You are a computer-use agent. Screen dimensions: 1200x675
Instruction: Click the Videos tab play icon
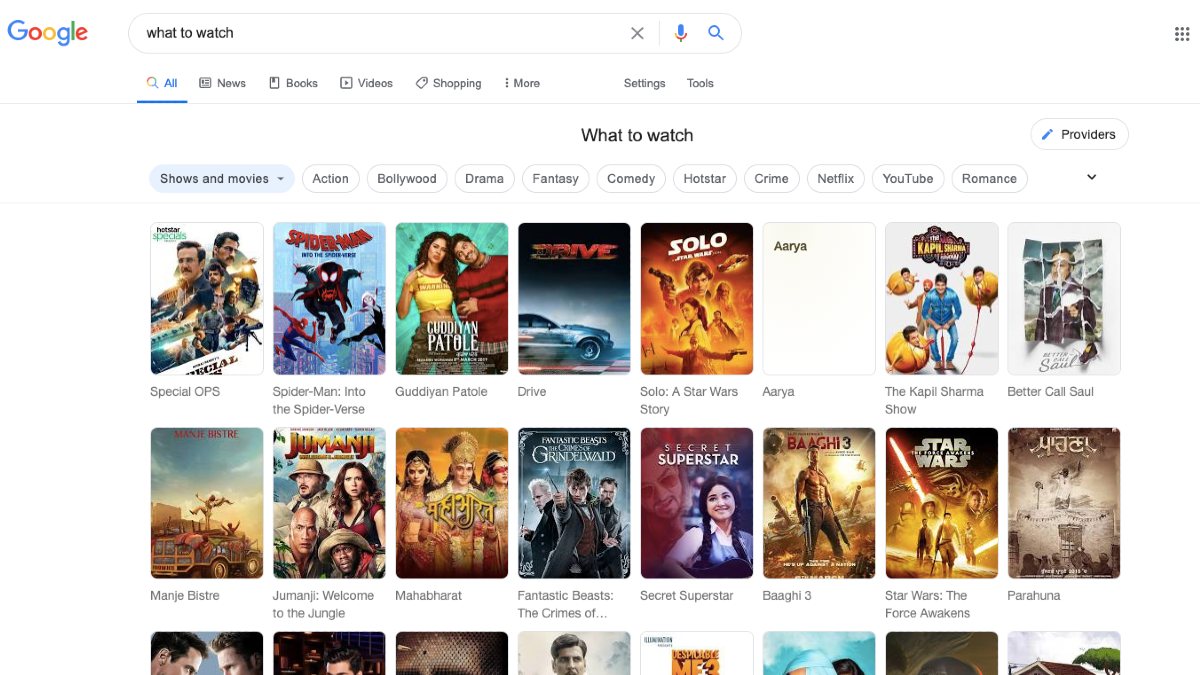345,82
